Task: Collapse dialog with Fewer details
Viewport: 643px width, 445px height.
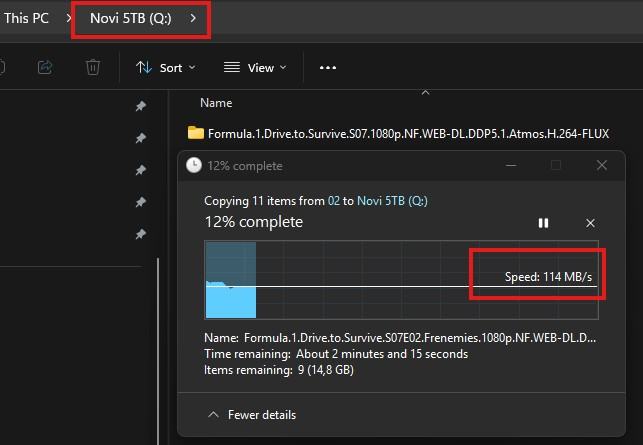Action: tap(252, 414)
